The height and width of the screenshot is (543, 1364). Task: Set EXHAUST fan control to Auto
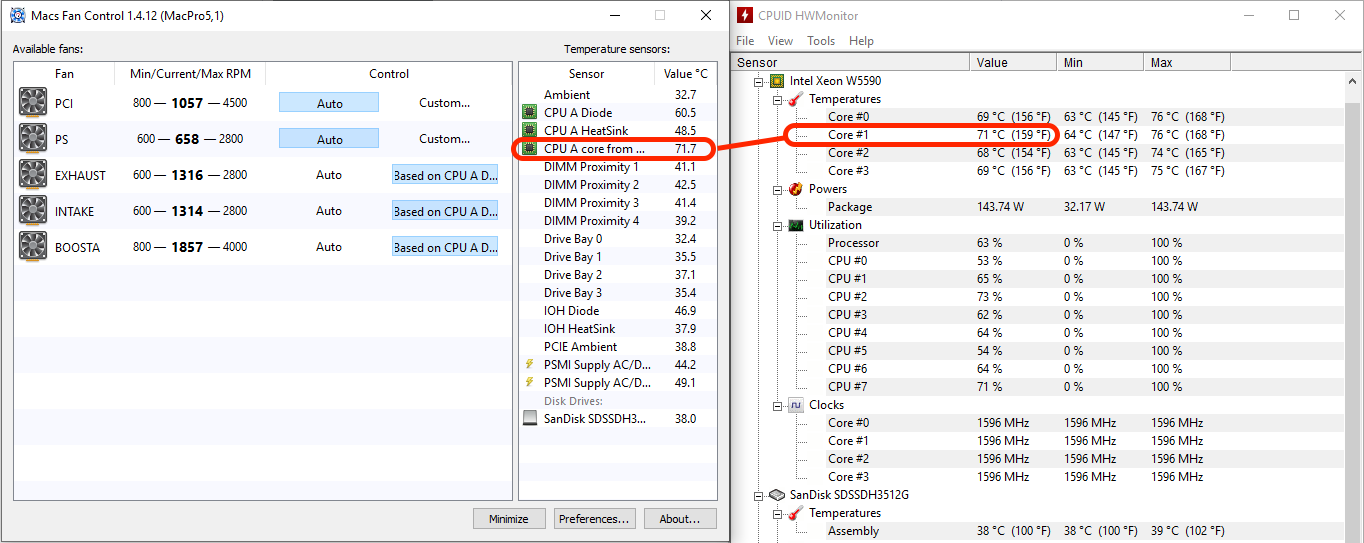(329, 175)
